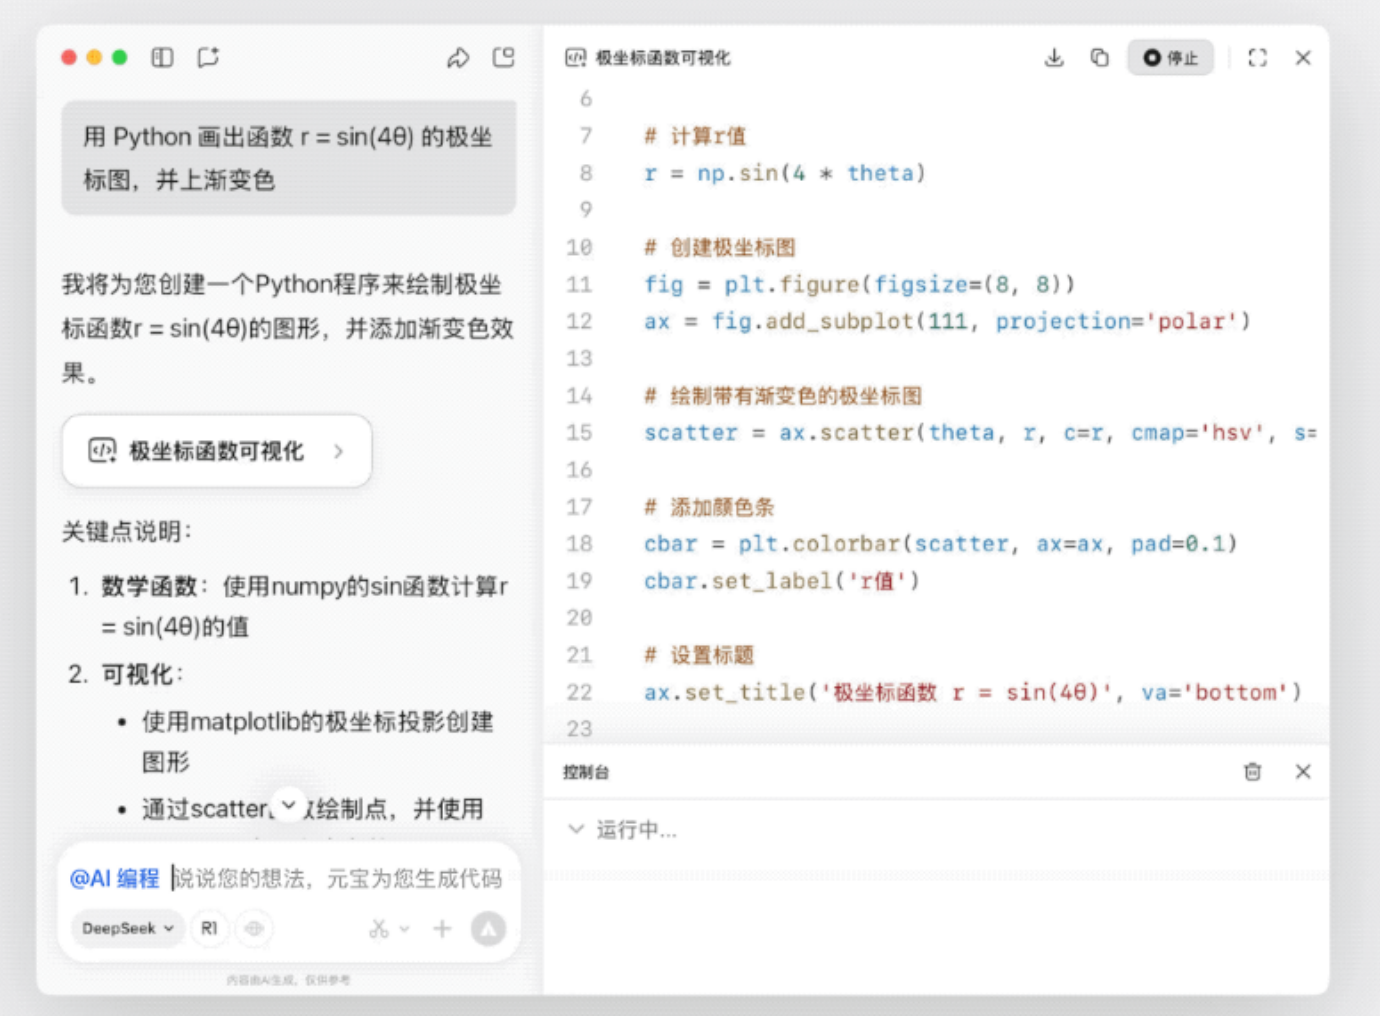The image size is (1380, 1016).
Task: Stop code execution with 停止 button
Action: [1170, 58]
